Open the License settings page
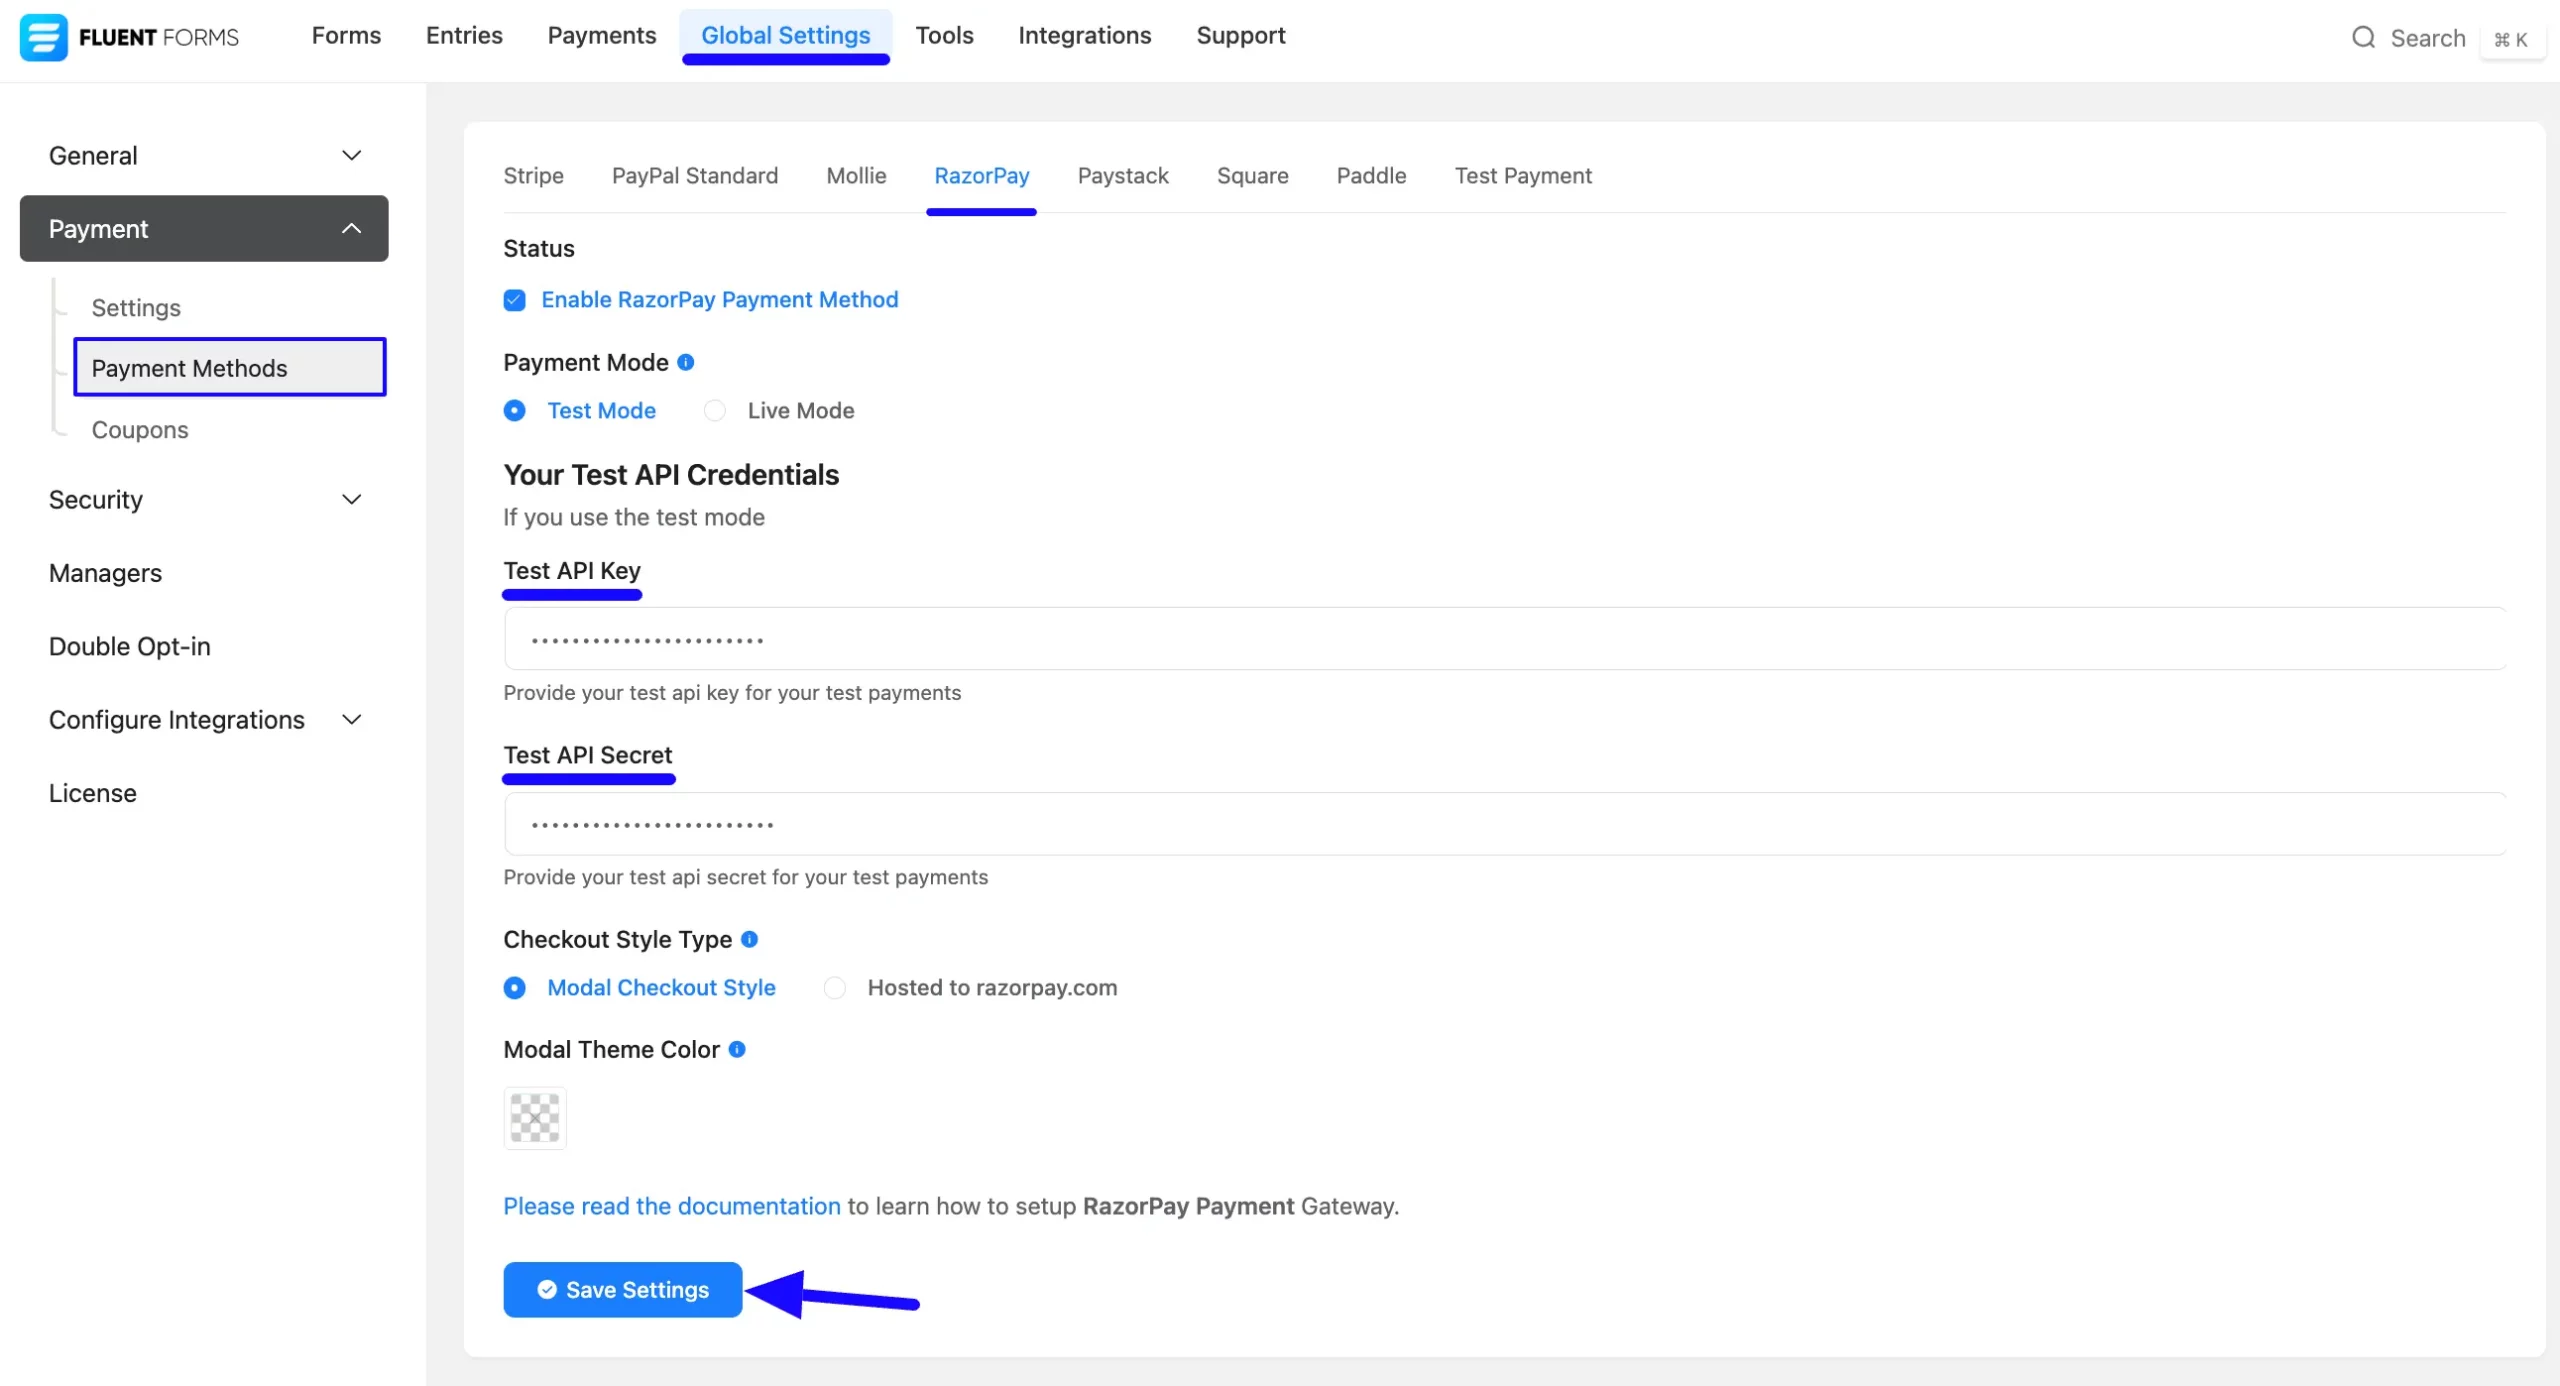Image resolution: width=2560 pixels, height=1386 pixels. pos(93,793)
